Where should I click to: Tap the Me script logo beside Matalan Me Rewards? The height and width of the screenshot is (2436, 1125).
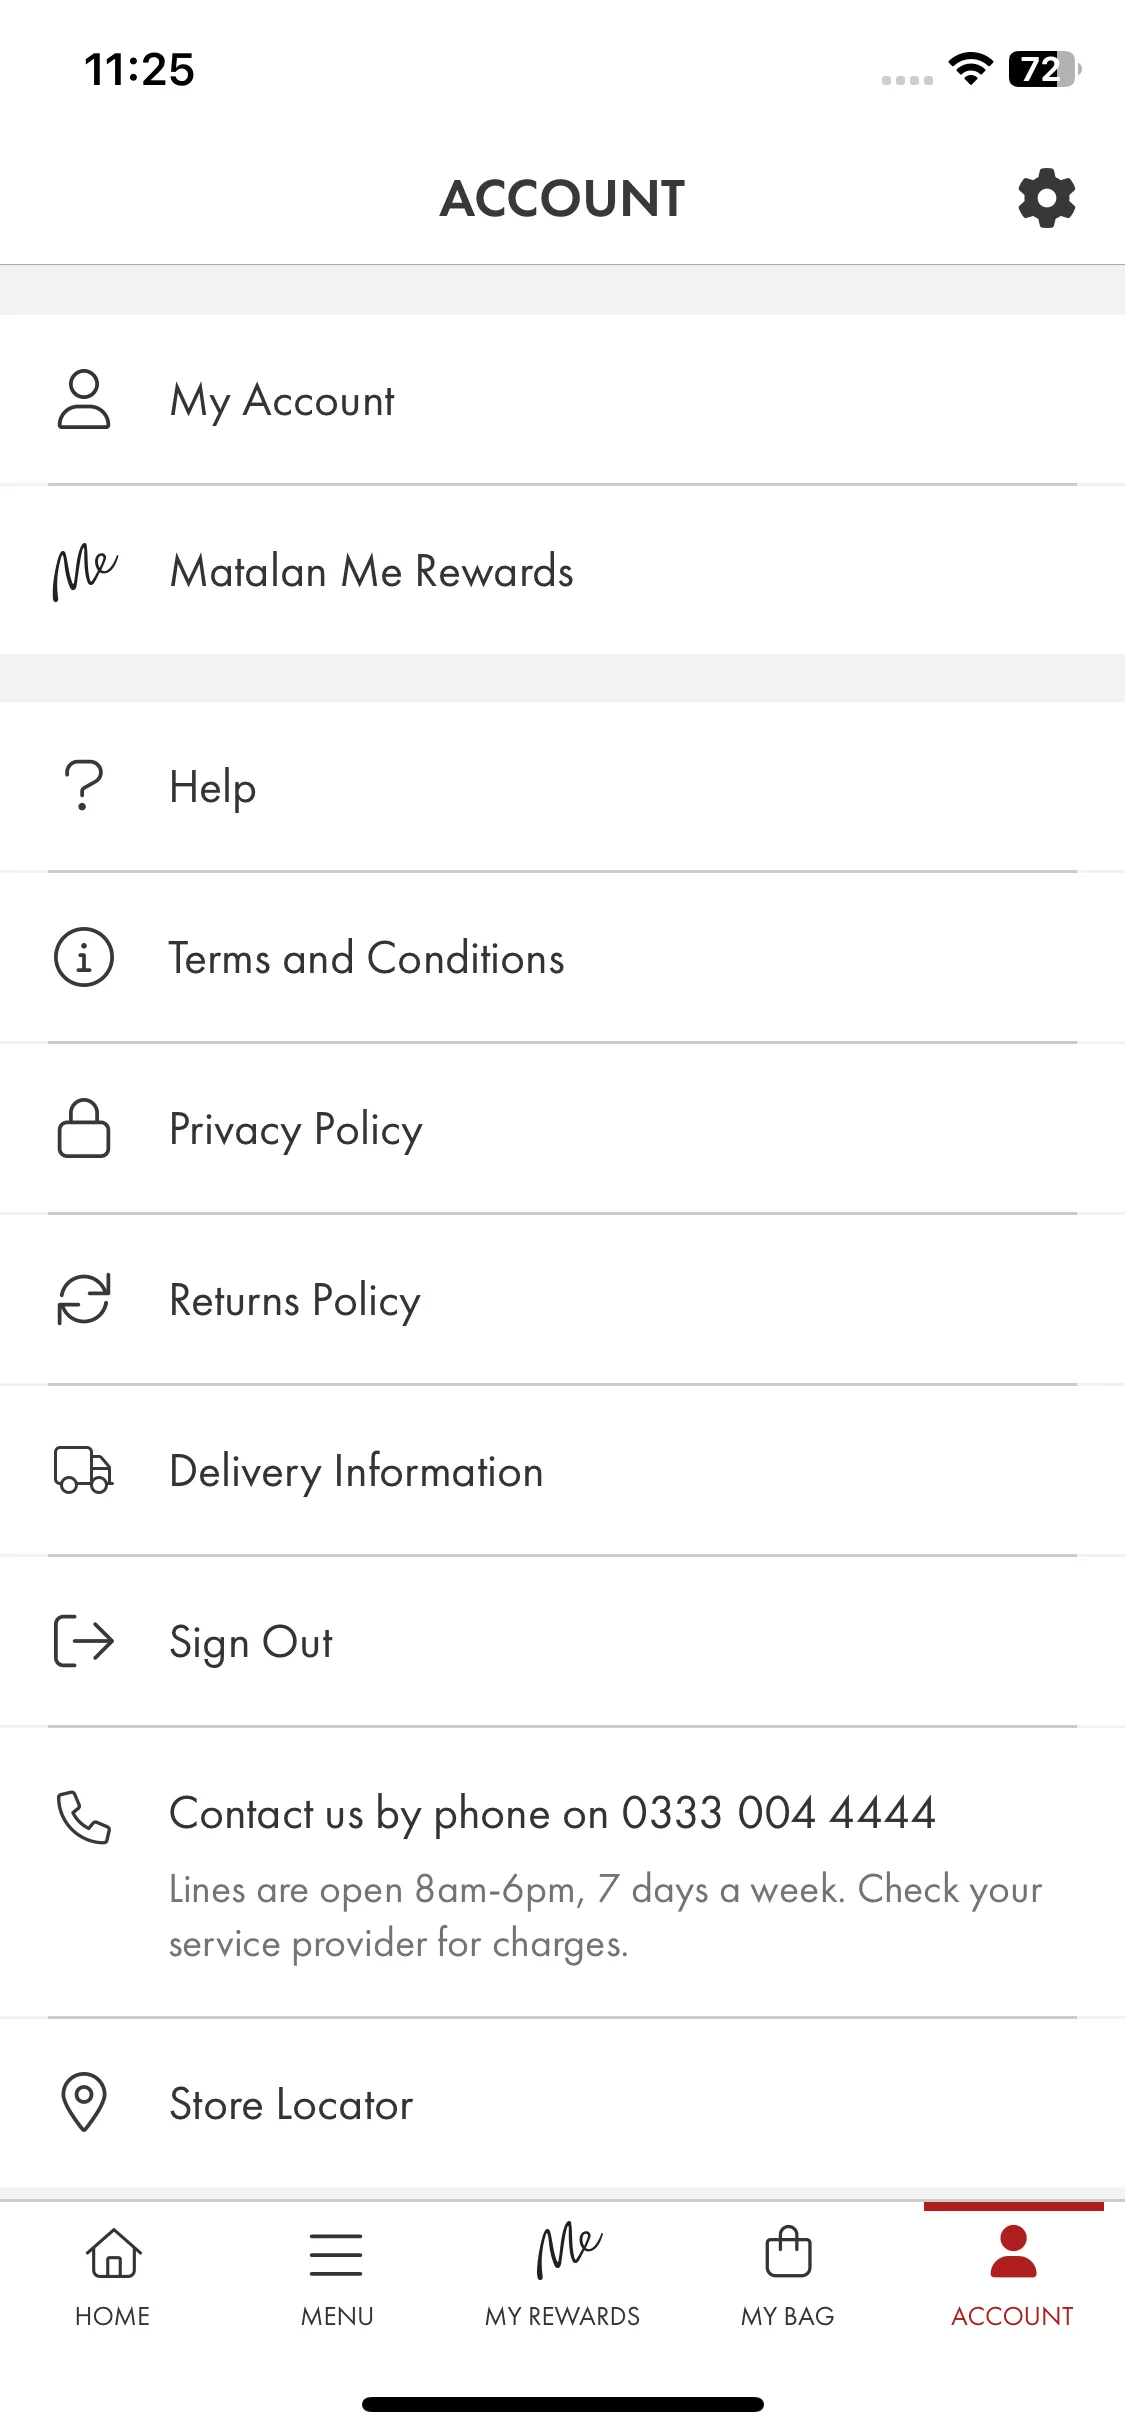coord(85,571)
